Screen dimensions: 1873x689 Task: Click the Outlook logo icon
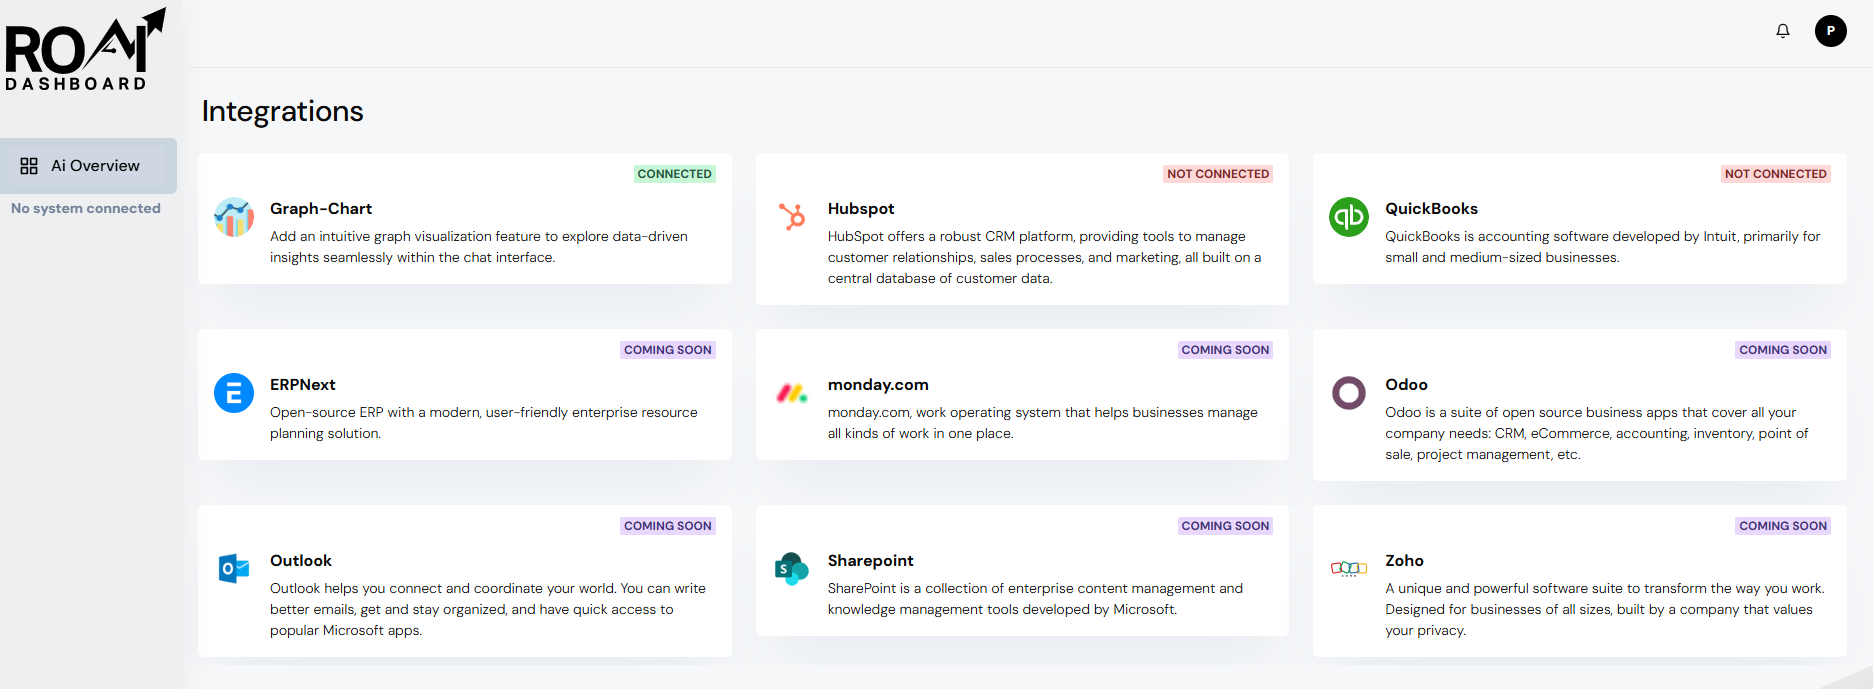pos(234,569)
